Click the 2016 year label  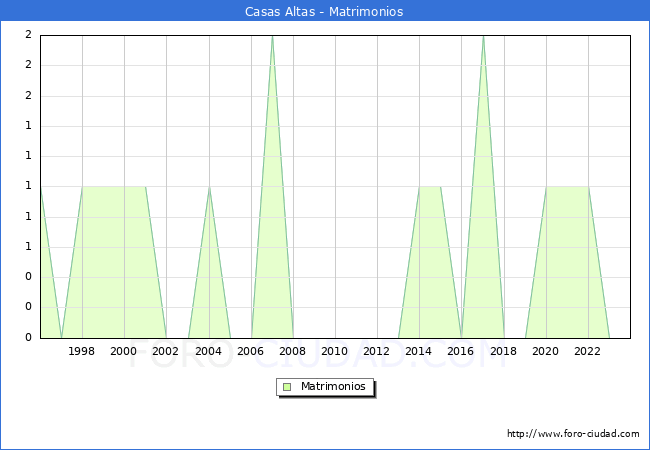[461, 351]
